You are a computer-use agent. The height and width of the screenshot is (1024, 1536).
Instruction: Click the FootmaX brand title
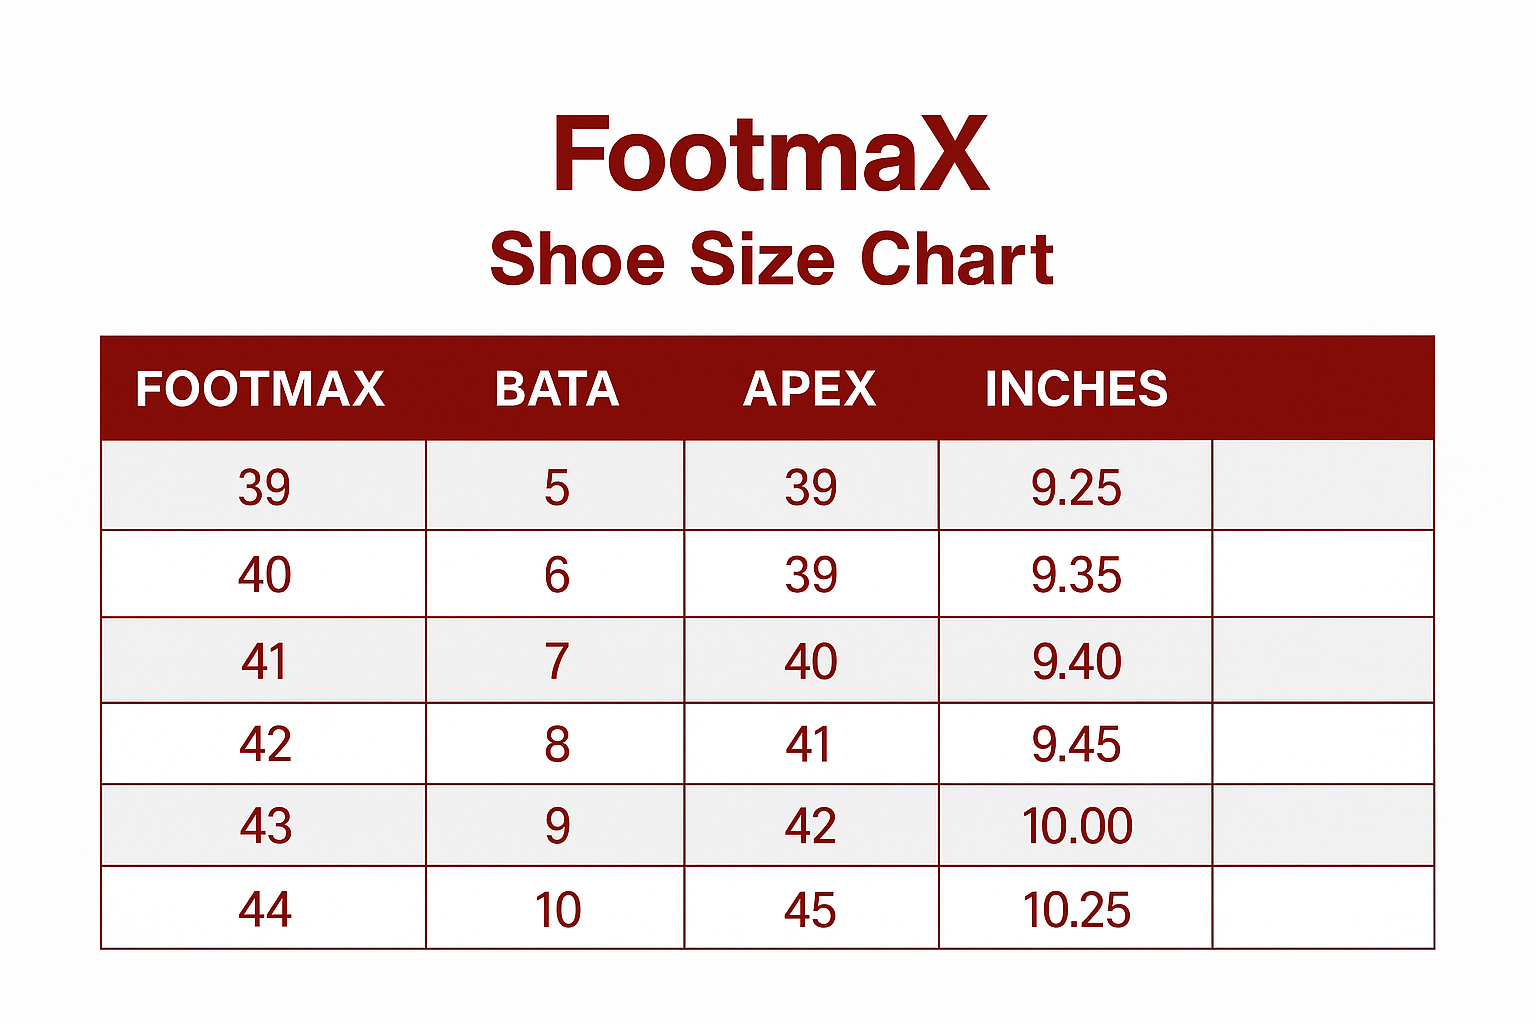pyautogui.click(x=770, y=154)
